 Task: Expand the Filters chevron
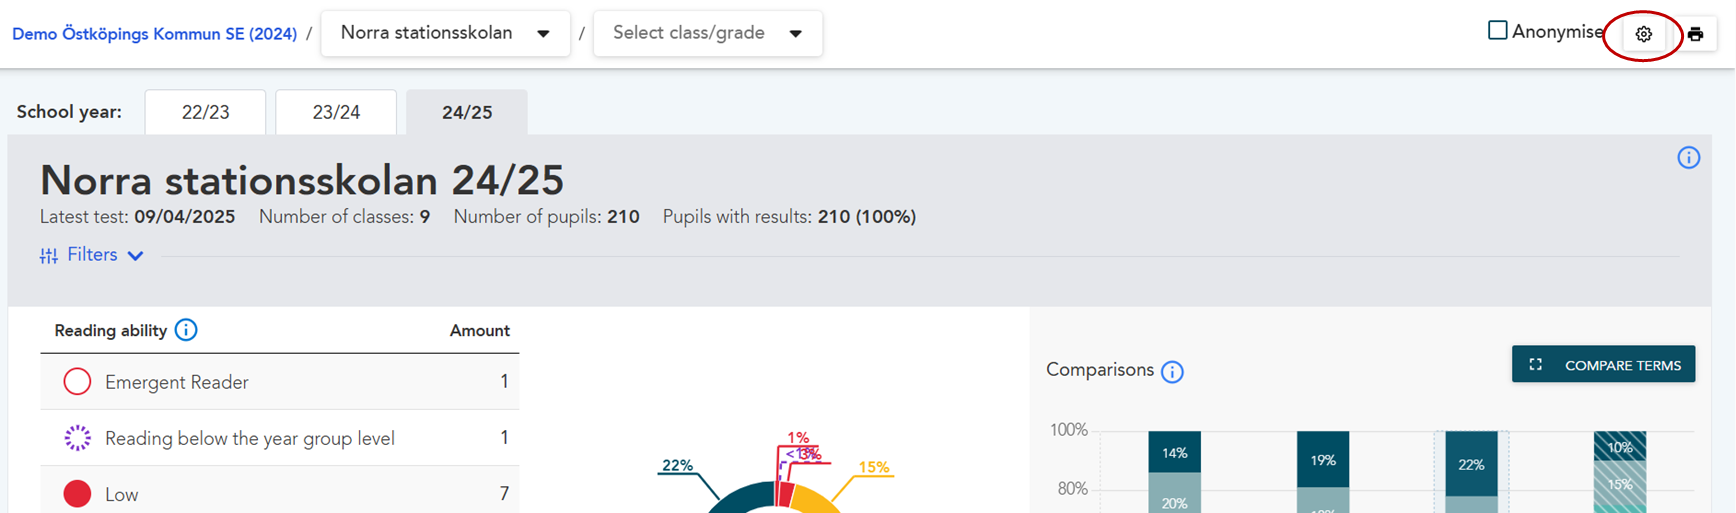(x=136, y=256)
